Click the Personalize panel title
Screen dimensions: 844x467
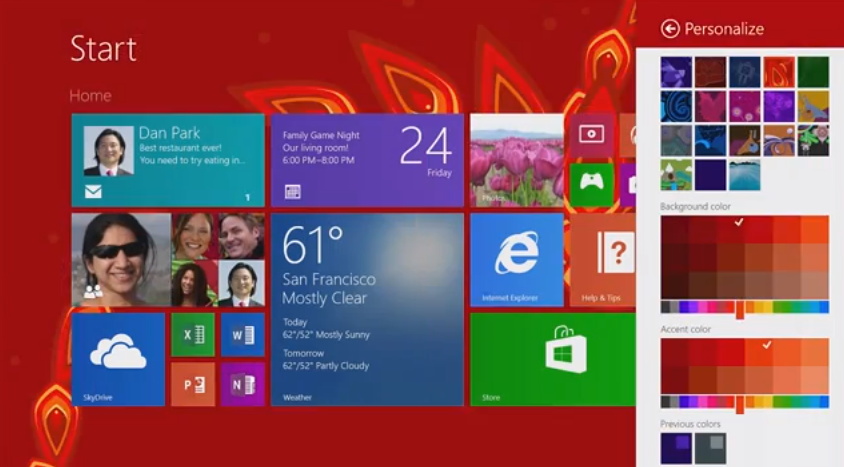(724, 29)
